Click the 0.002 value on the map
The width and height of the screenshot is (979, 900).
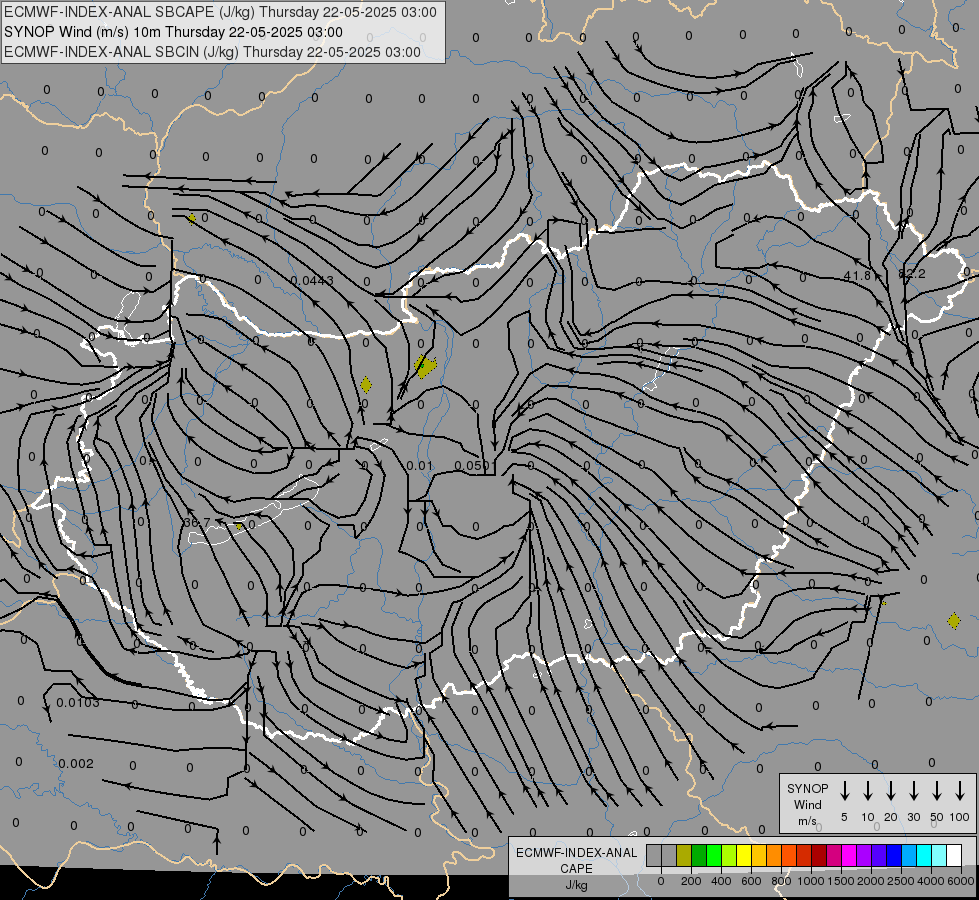pos(76,764)
